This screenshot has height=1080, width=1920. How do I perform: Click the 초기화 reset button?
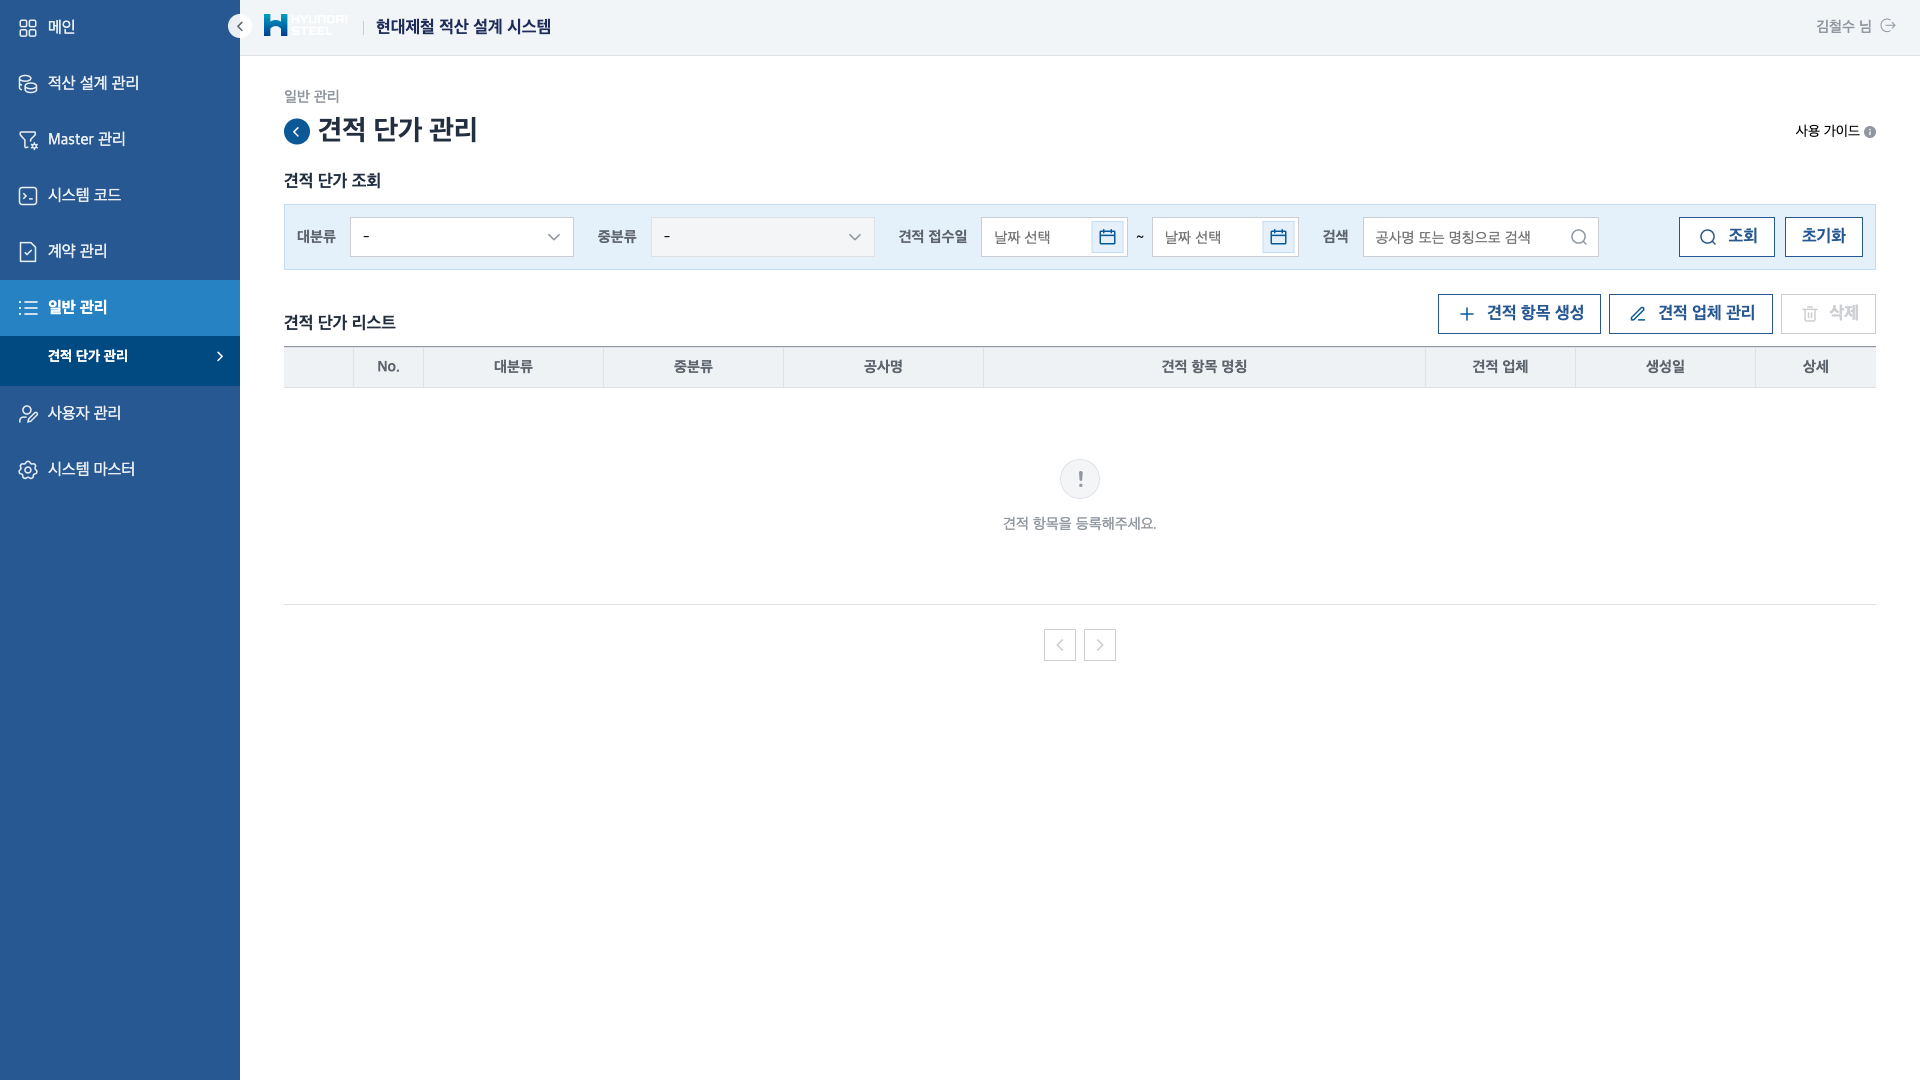pos(1823,237)
